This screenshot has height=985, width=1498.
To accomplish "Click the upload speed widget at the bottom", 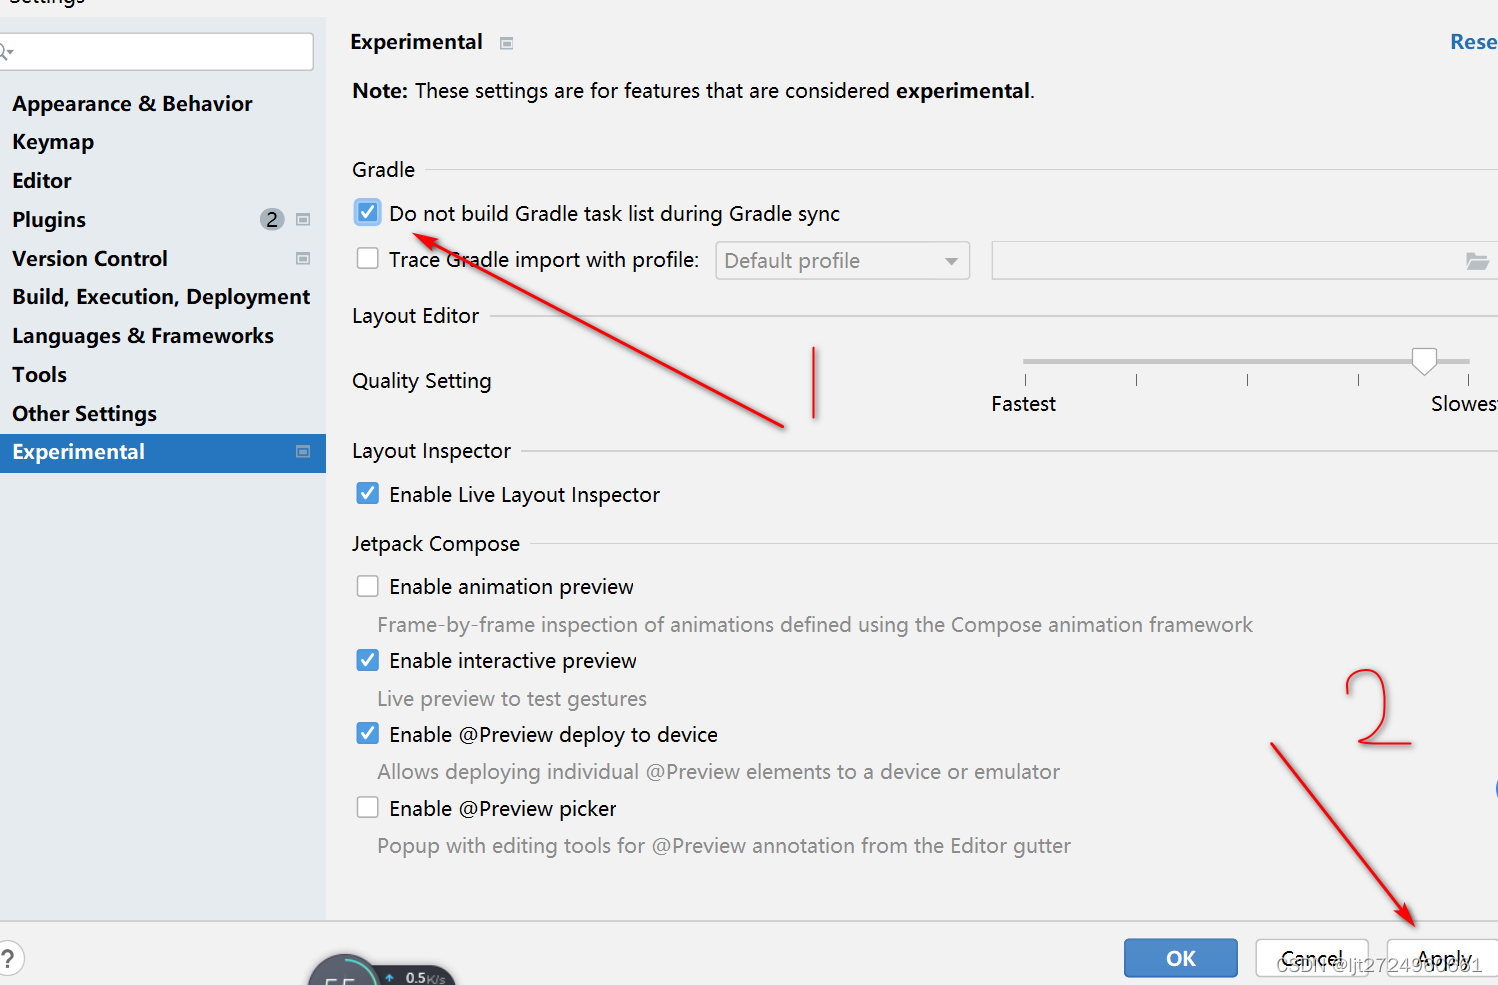I will (x=417, y=977).
